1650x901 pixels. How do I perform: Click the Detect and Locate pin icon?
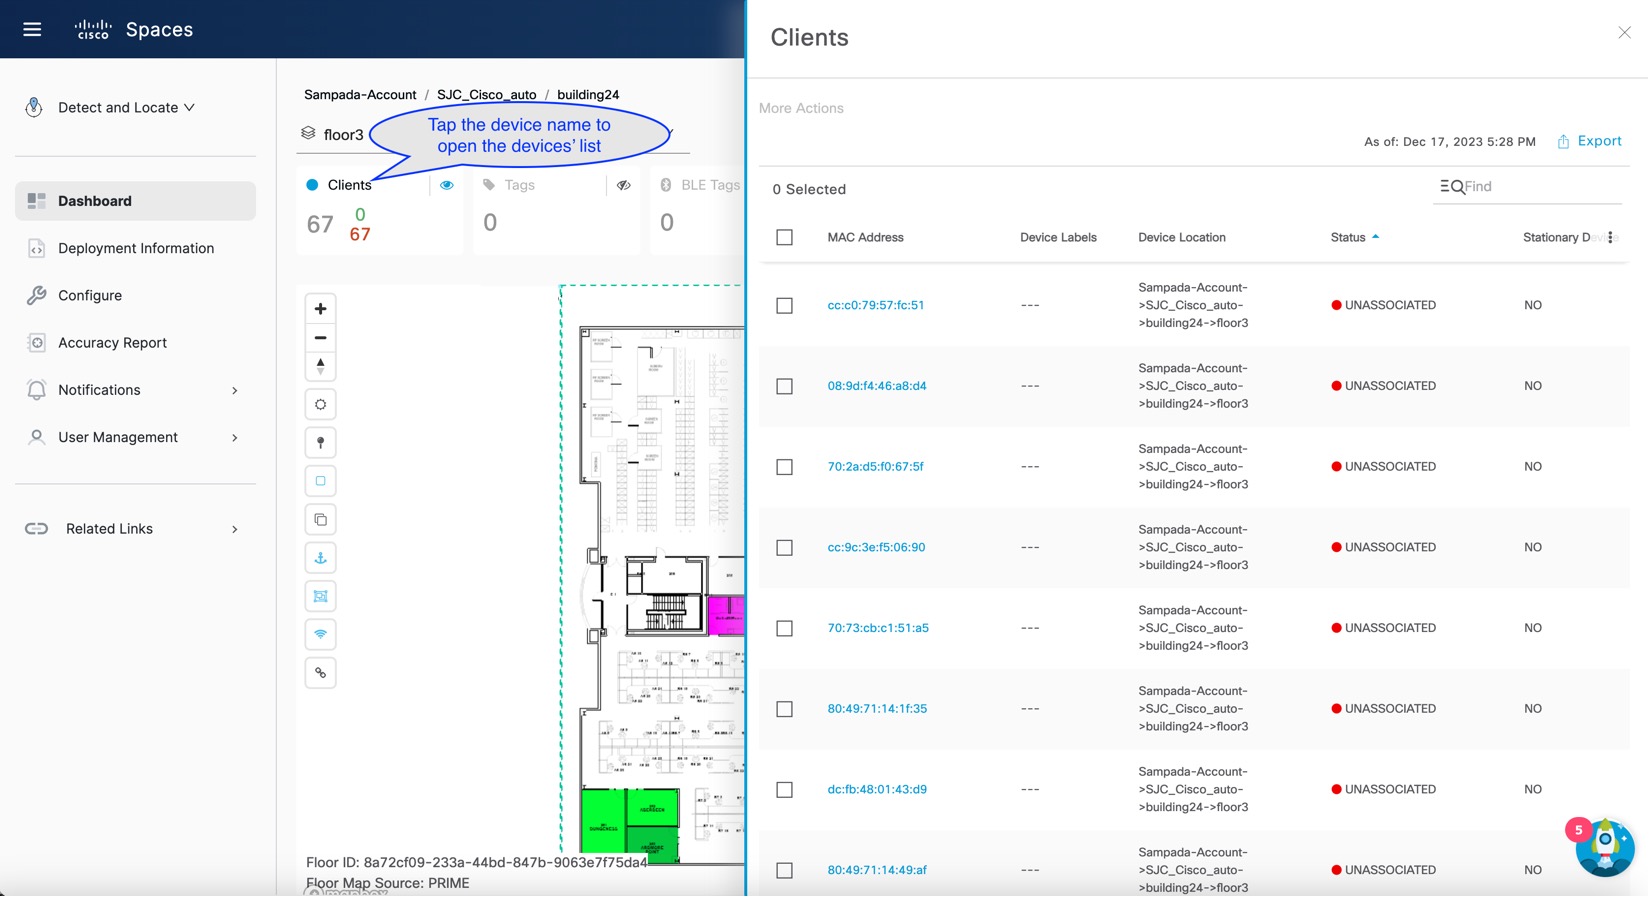[x=34, y=107]
